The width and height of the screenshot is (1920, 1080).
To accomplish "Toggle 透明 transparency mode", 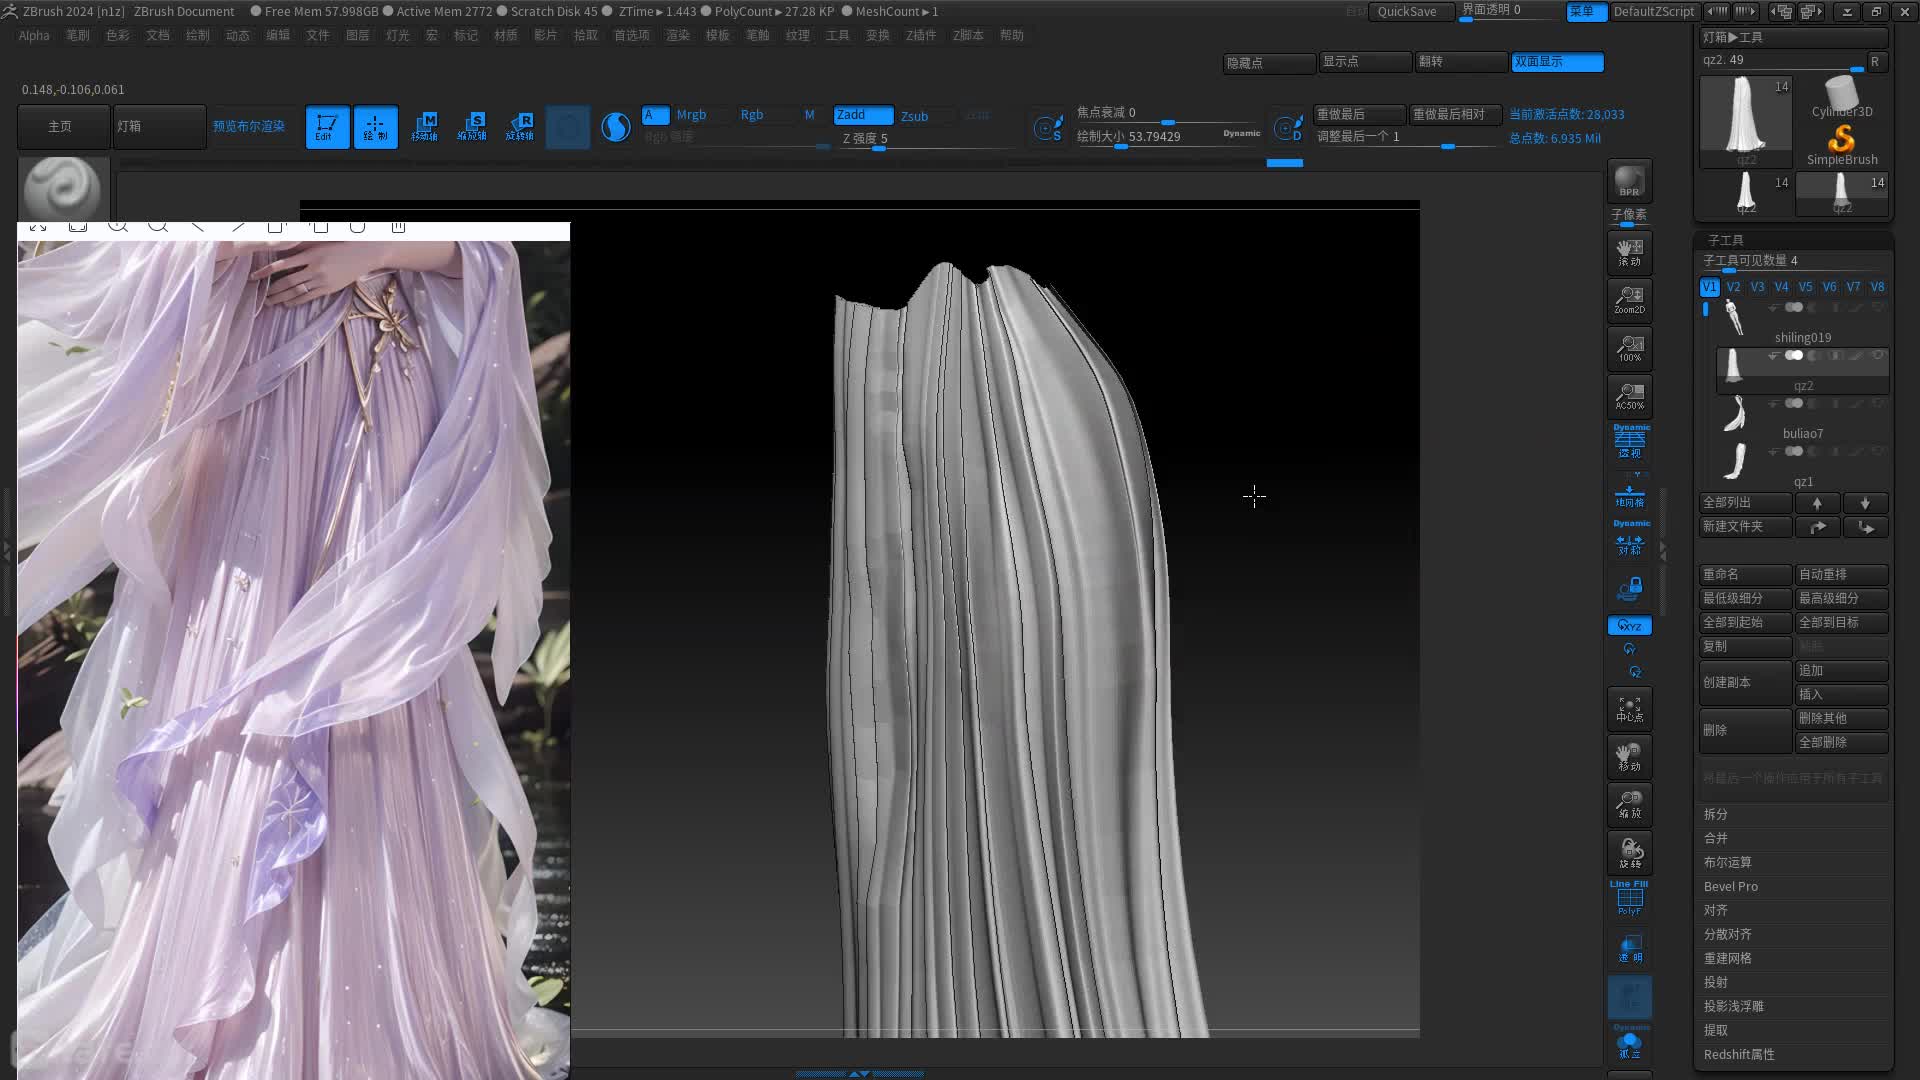I will 1629,949.
